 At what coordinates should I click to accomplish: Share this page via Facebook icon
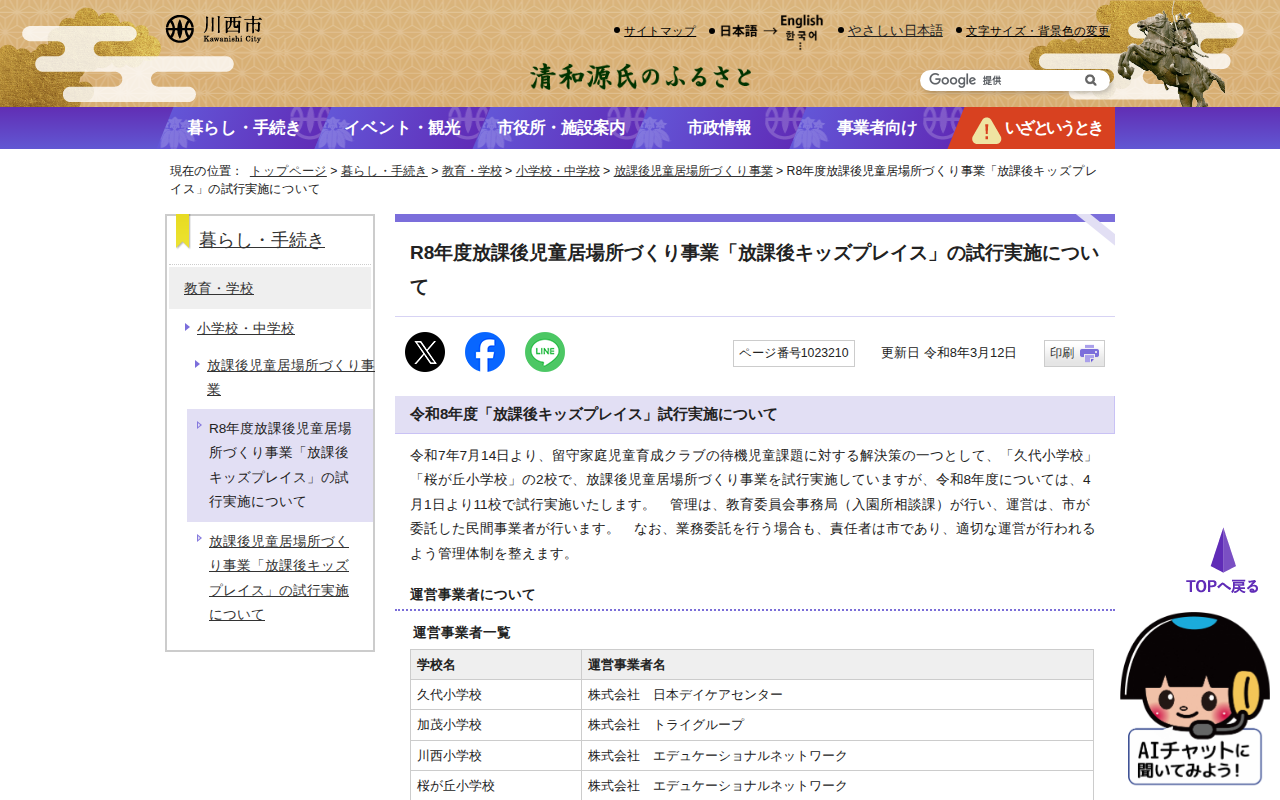(485, 352)
